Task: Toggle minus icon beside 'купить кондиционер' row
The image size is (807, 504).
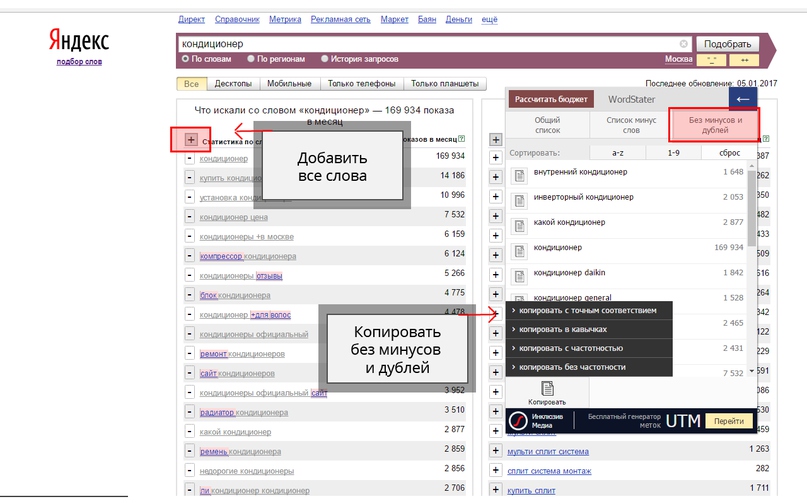Action: (x=189, y=178)
